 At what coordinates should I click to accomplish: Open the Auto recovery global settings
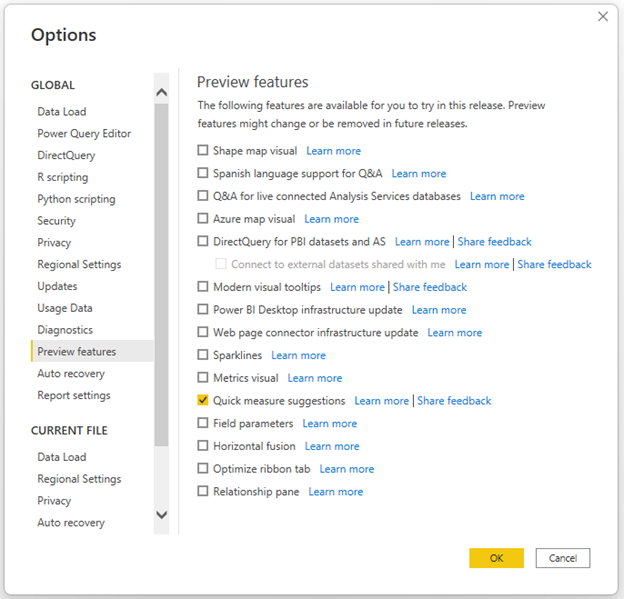(x=73, y=374)
